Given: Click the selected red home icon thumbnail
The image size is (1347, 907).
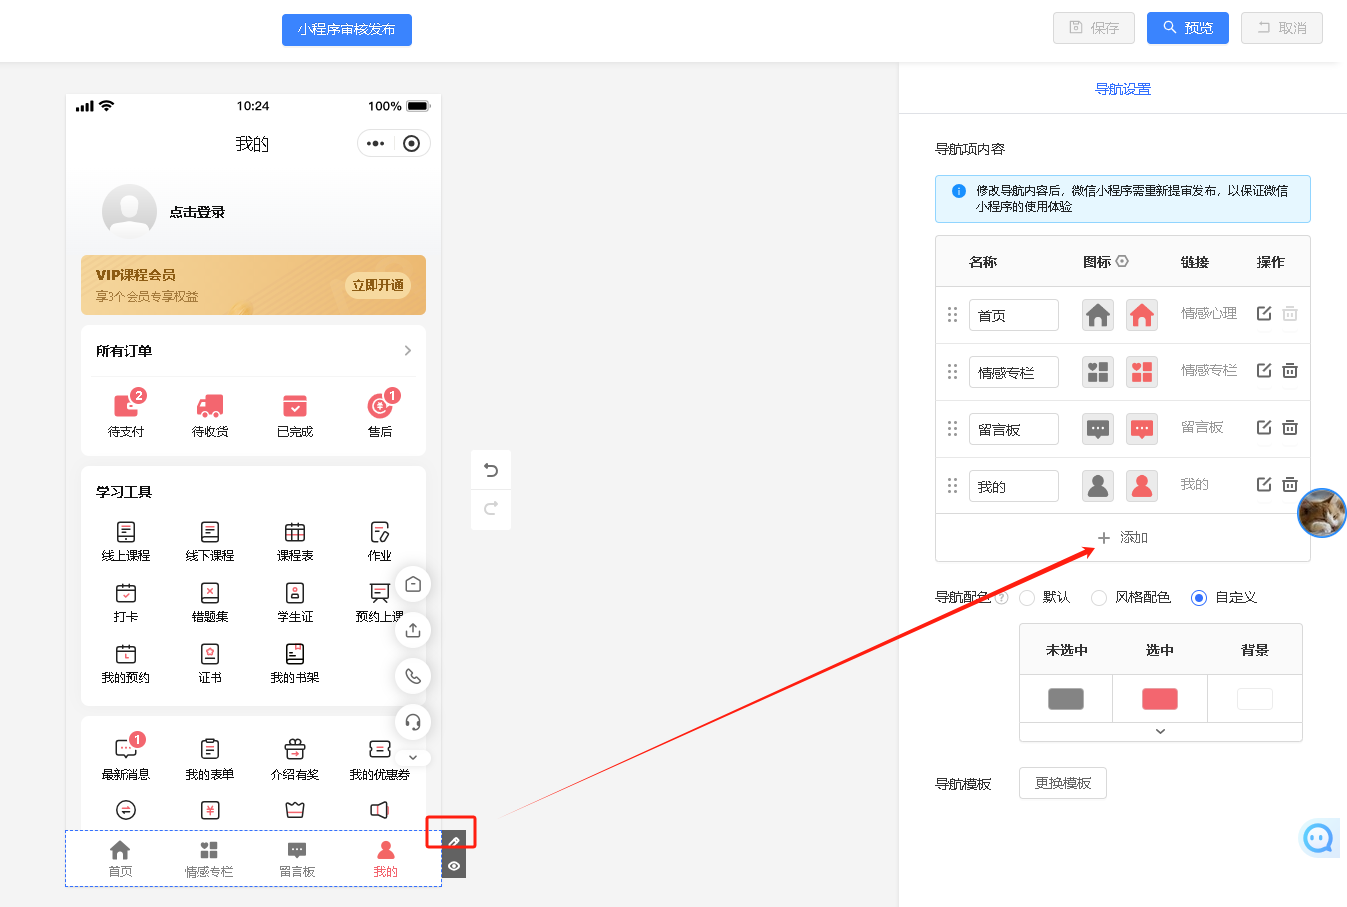Looking at the screenshot, I should tap(1142, 315).
